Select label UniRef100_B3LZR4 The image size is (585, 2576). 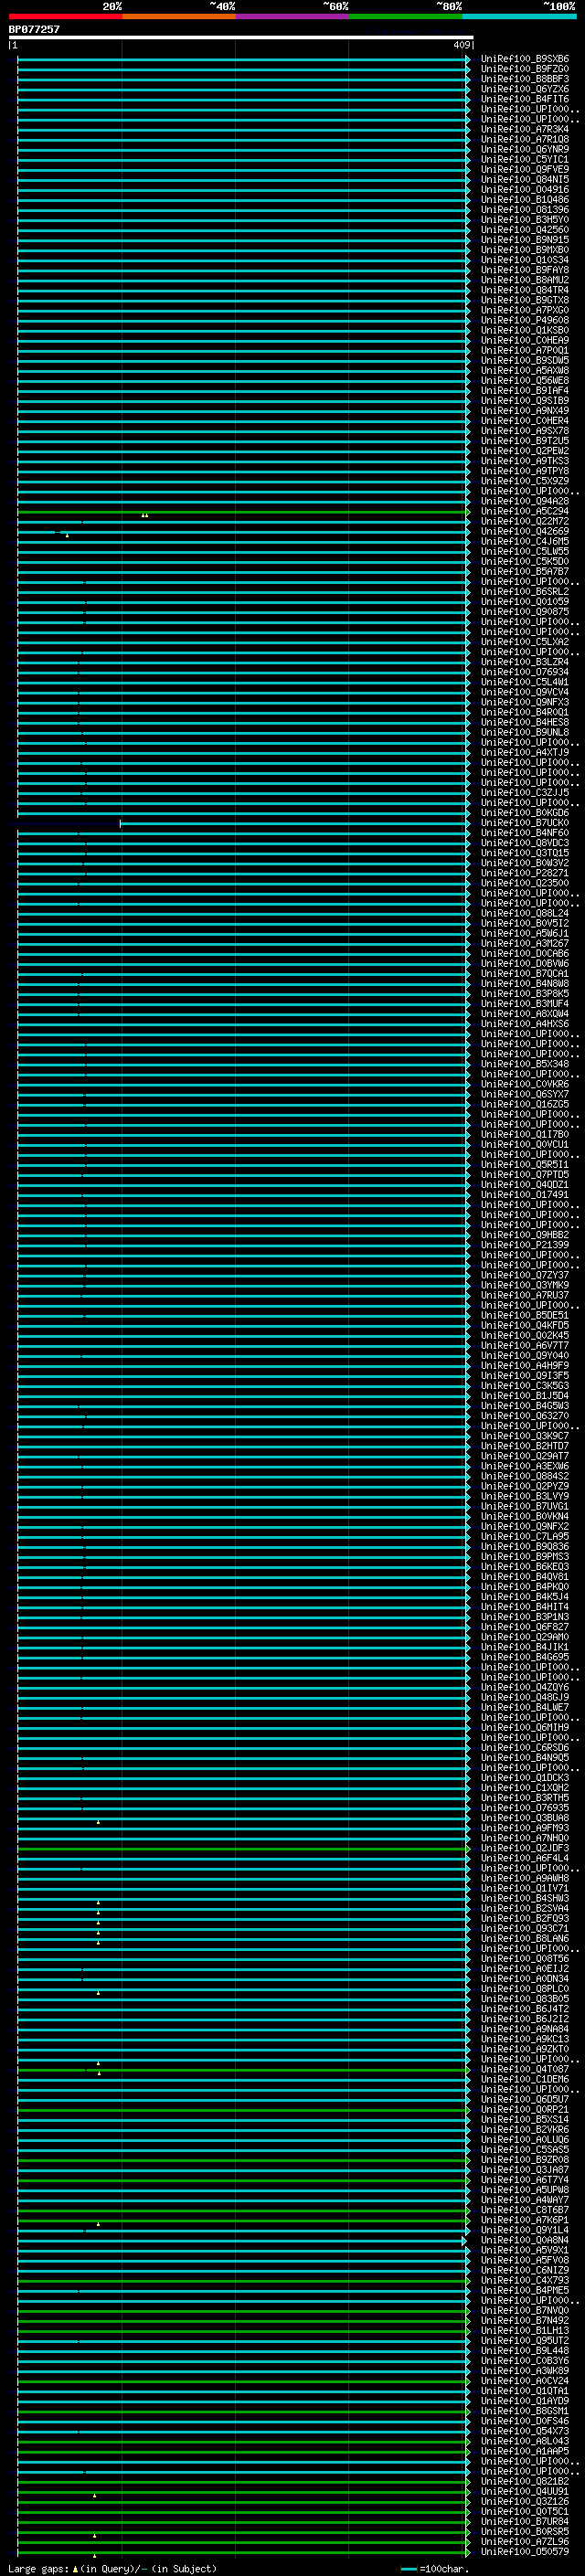click(524, 662)
